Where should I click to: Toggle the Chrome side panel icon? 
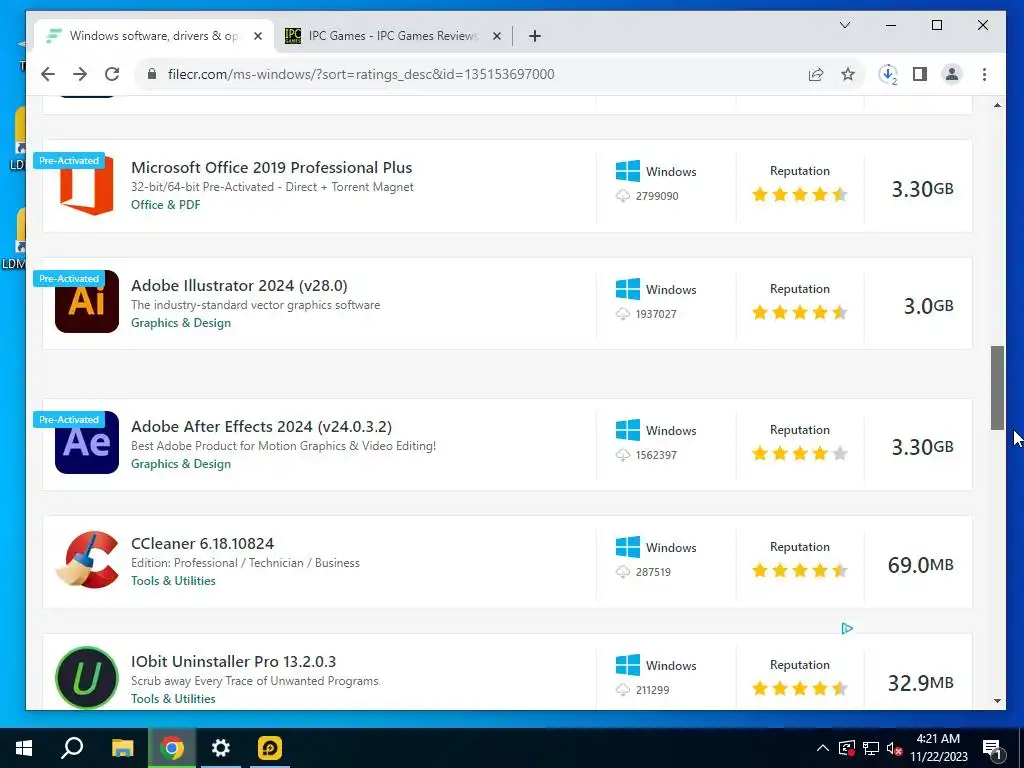tap(920, 74)
